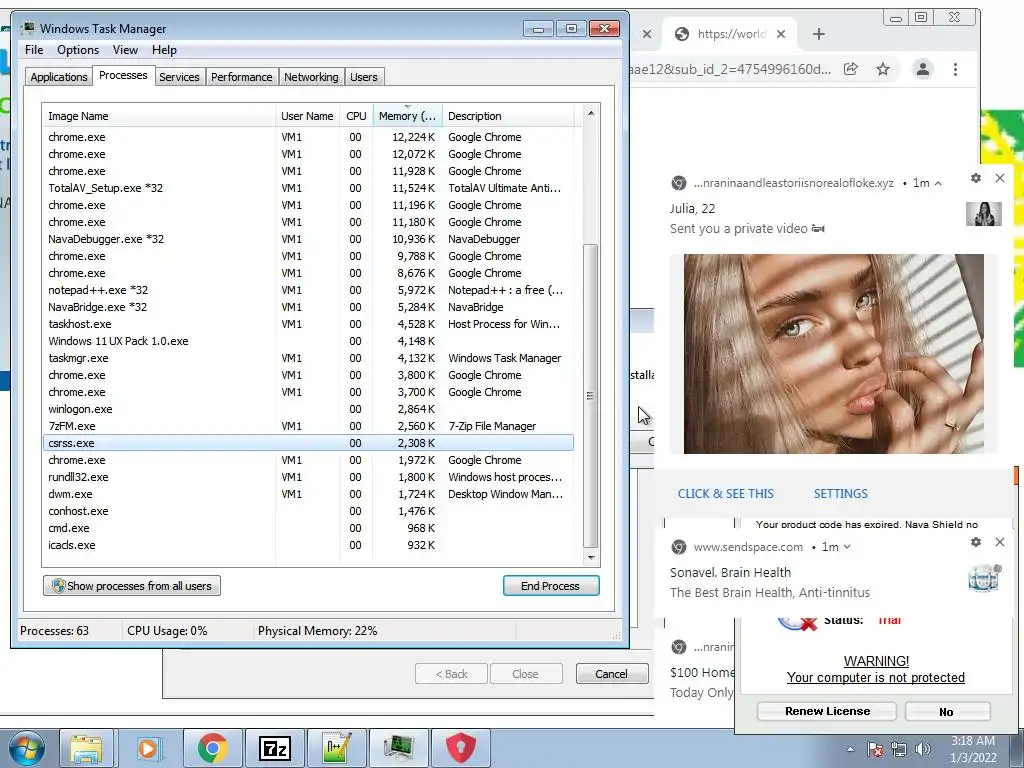Viewport: 1024px width, 768px height.
Task: Open Chrome profile avatar icon
Action: [x=923, y=69]
